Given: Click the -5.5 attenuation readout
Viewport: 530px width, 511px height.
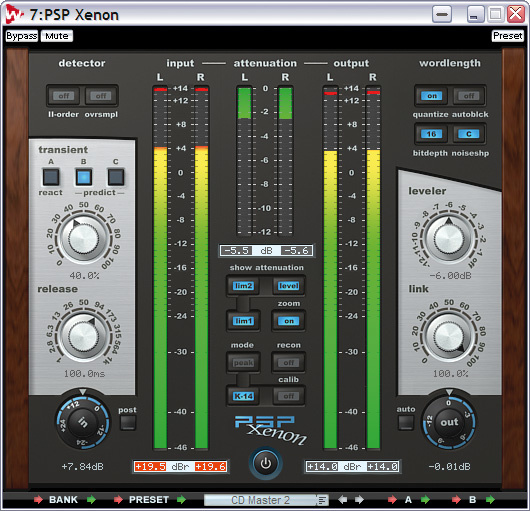Looking at the screenshot, I should click(236, 250).
